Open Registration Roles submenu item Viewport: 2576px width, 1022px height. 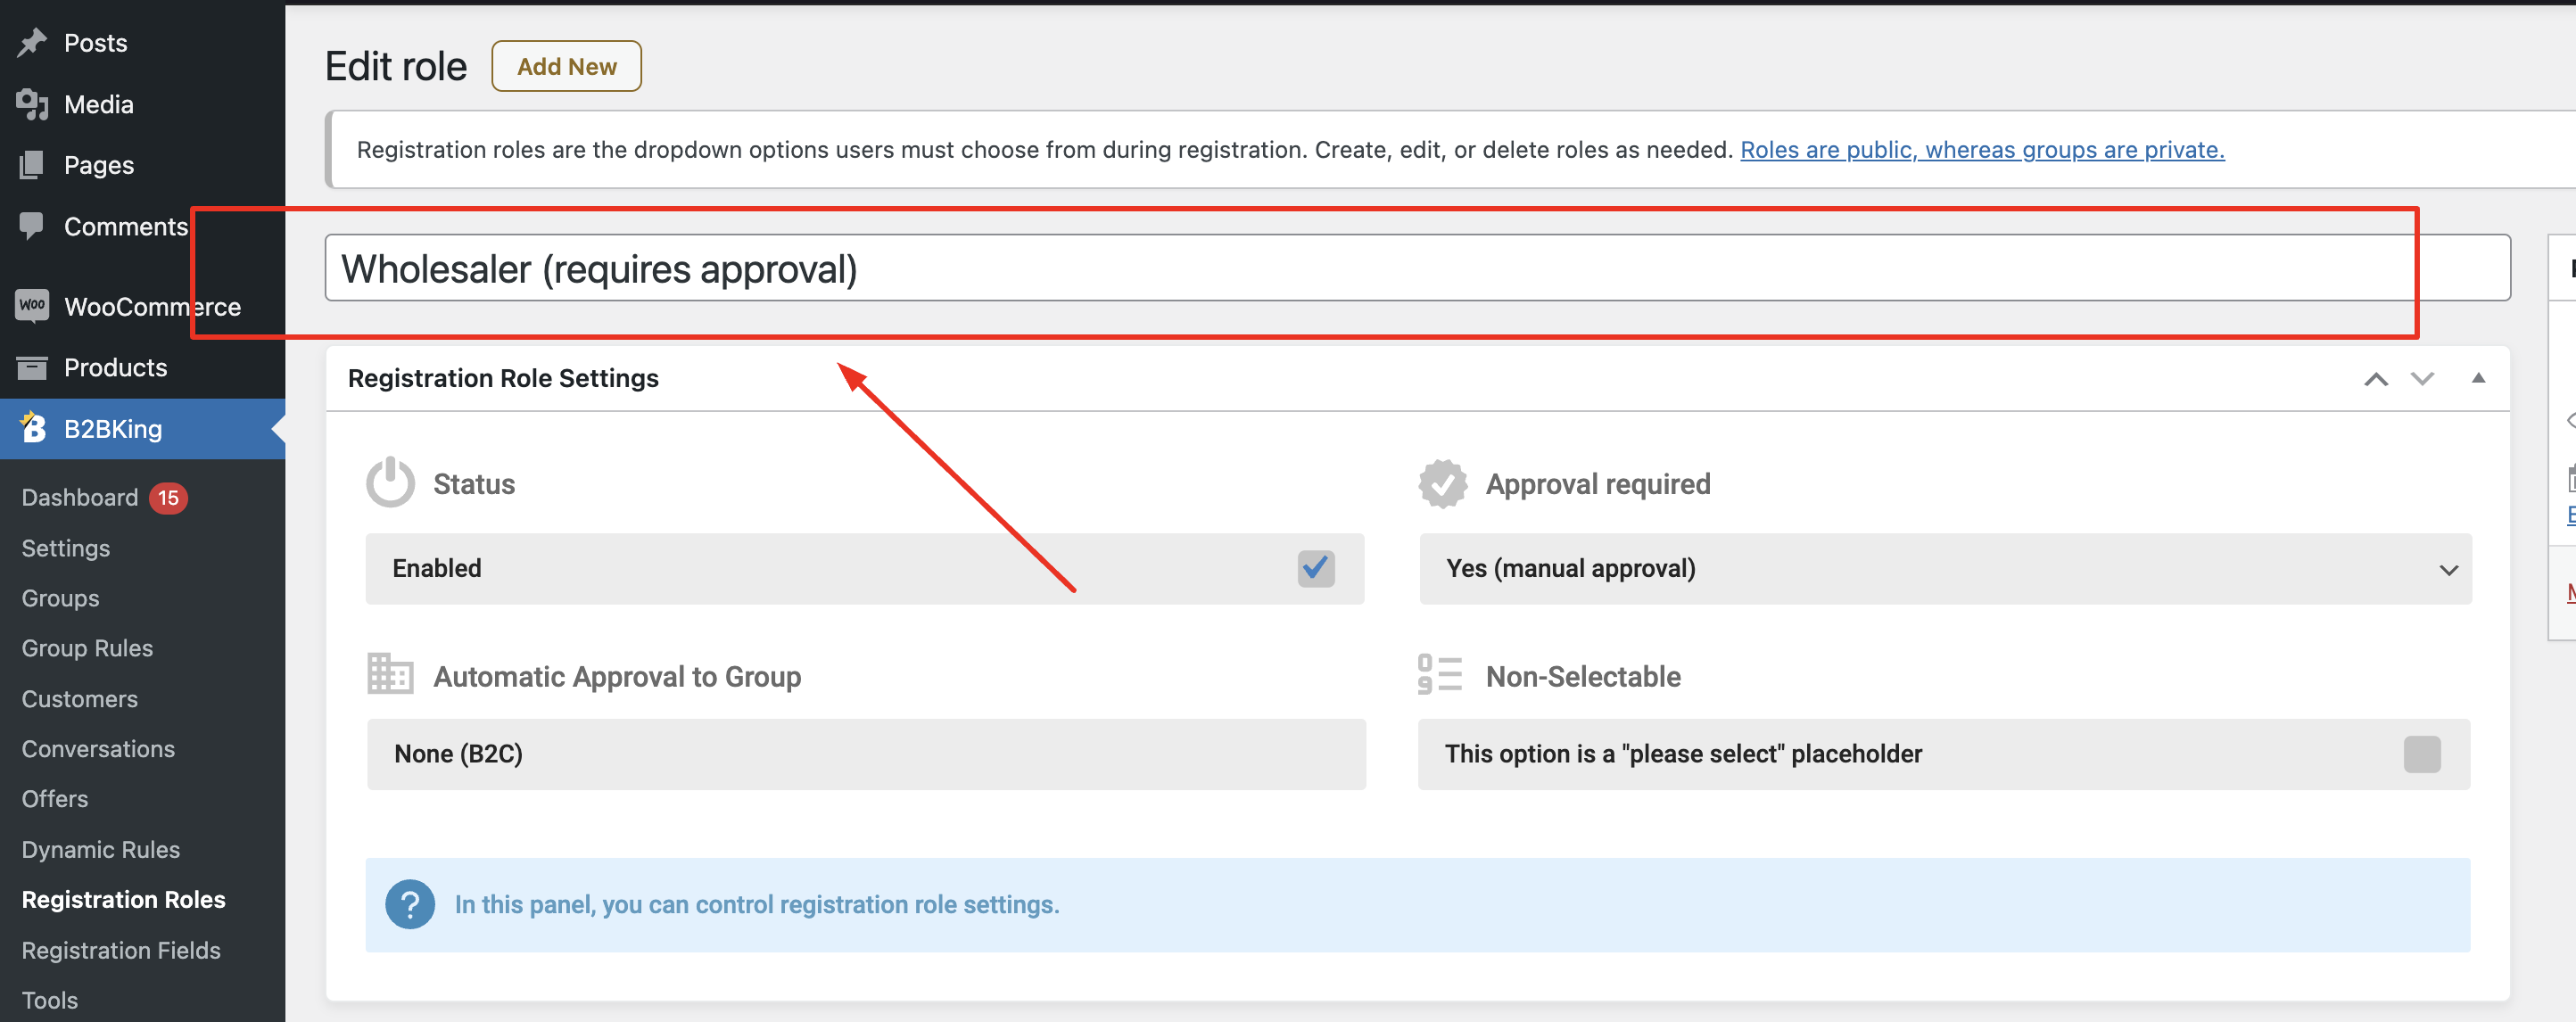tap(124, 900)
